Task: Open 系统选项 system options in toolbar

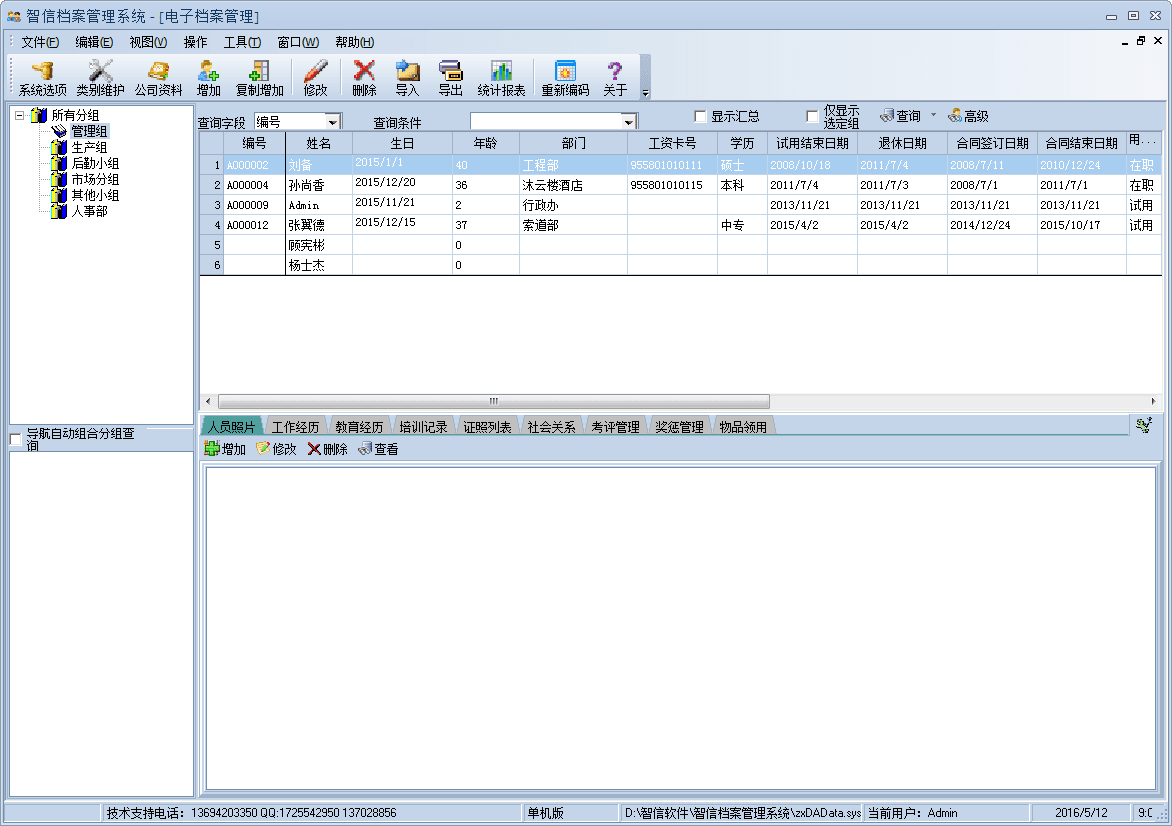Action: click(42, 77)
